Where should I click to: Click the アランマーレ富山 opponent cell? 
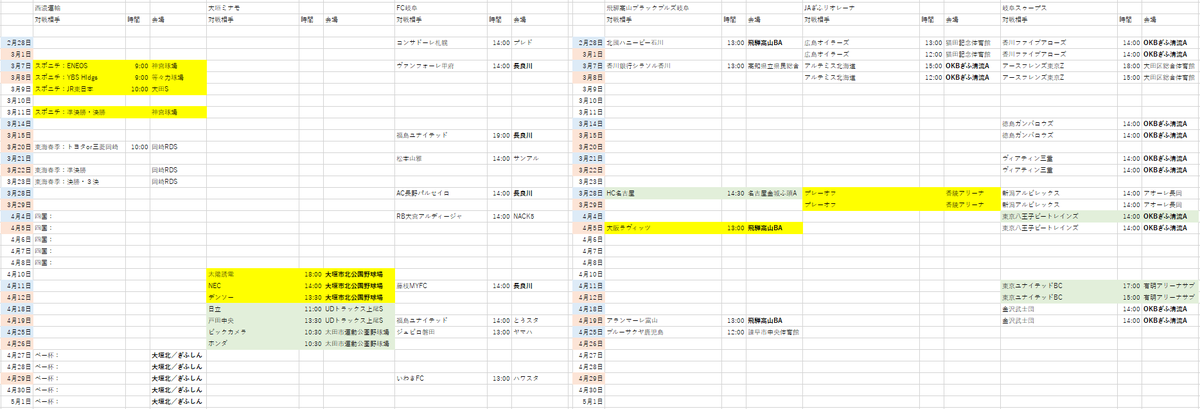665,320
